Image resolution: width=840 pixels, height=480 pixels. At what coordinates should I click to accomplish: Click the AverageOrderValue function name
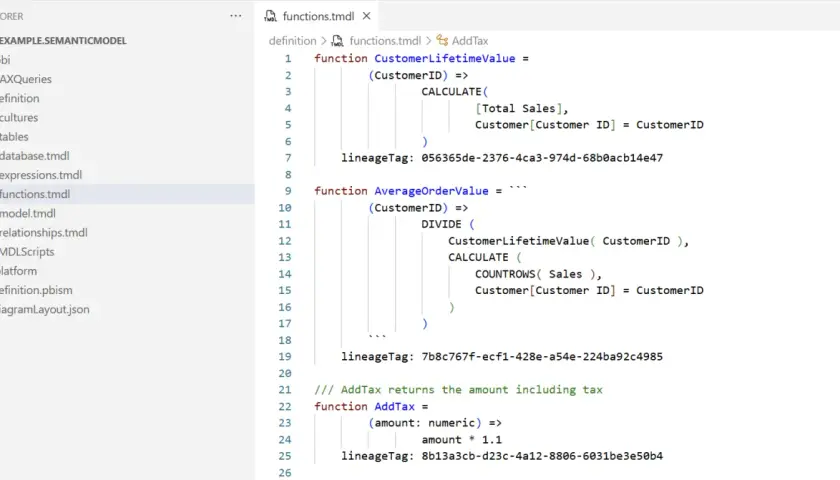pos(431,191)
